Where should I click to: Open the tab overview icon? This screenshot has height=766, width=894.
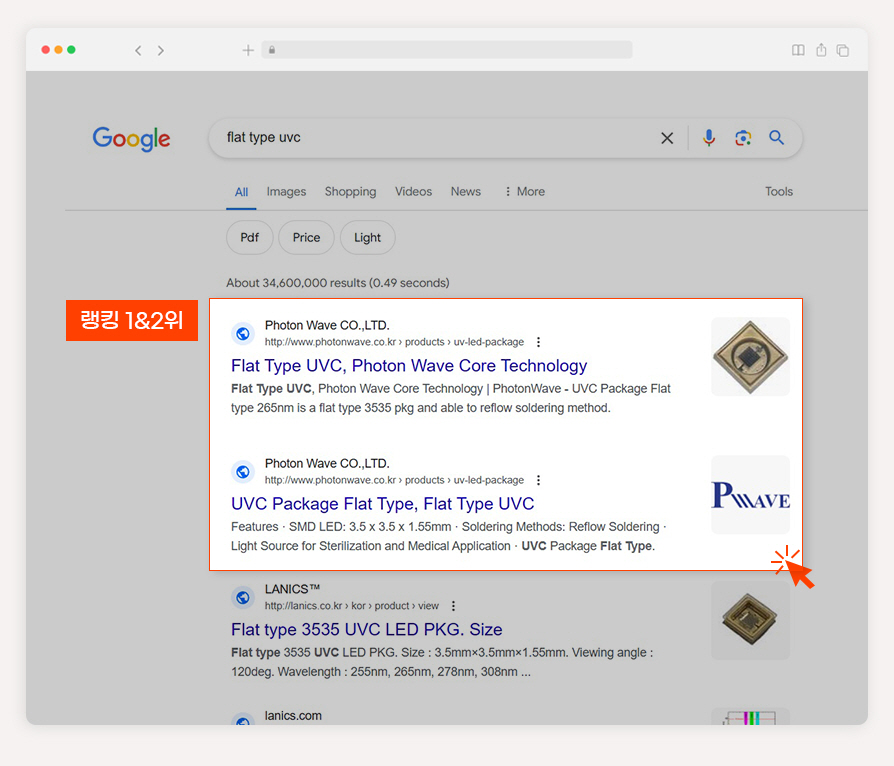843,51
